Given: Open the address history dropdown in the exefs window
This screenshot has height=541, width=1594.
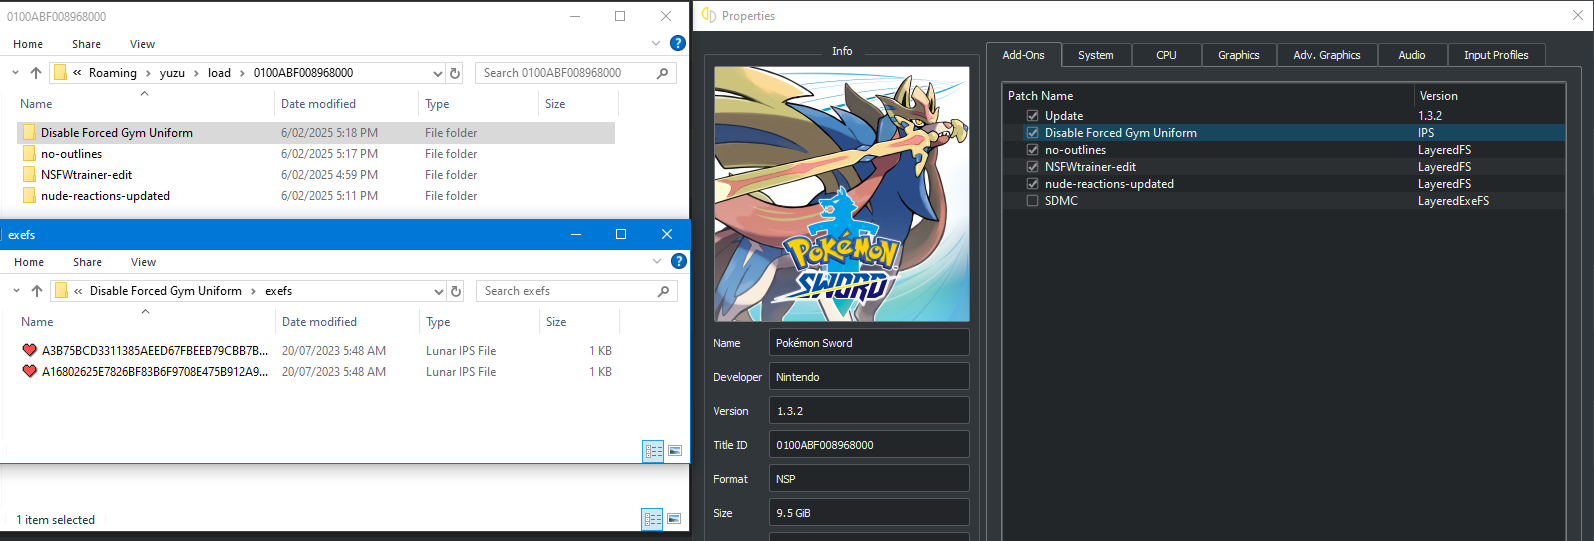Looking at the screenshot, I should coord(438,291).
